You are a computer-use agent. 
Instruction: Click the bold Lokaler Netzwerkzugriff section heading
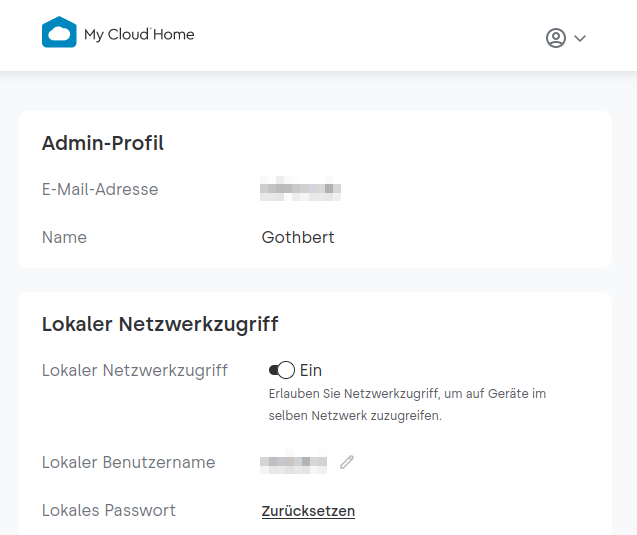pyautogui.click(x=160, y=324)
